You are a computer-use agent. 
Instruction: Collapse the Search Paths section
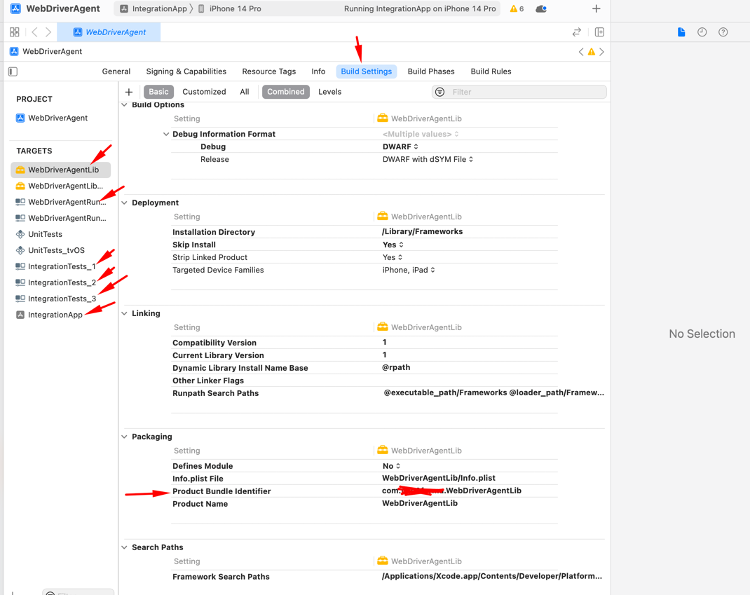click(124, 547)
